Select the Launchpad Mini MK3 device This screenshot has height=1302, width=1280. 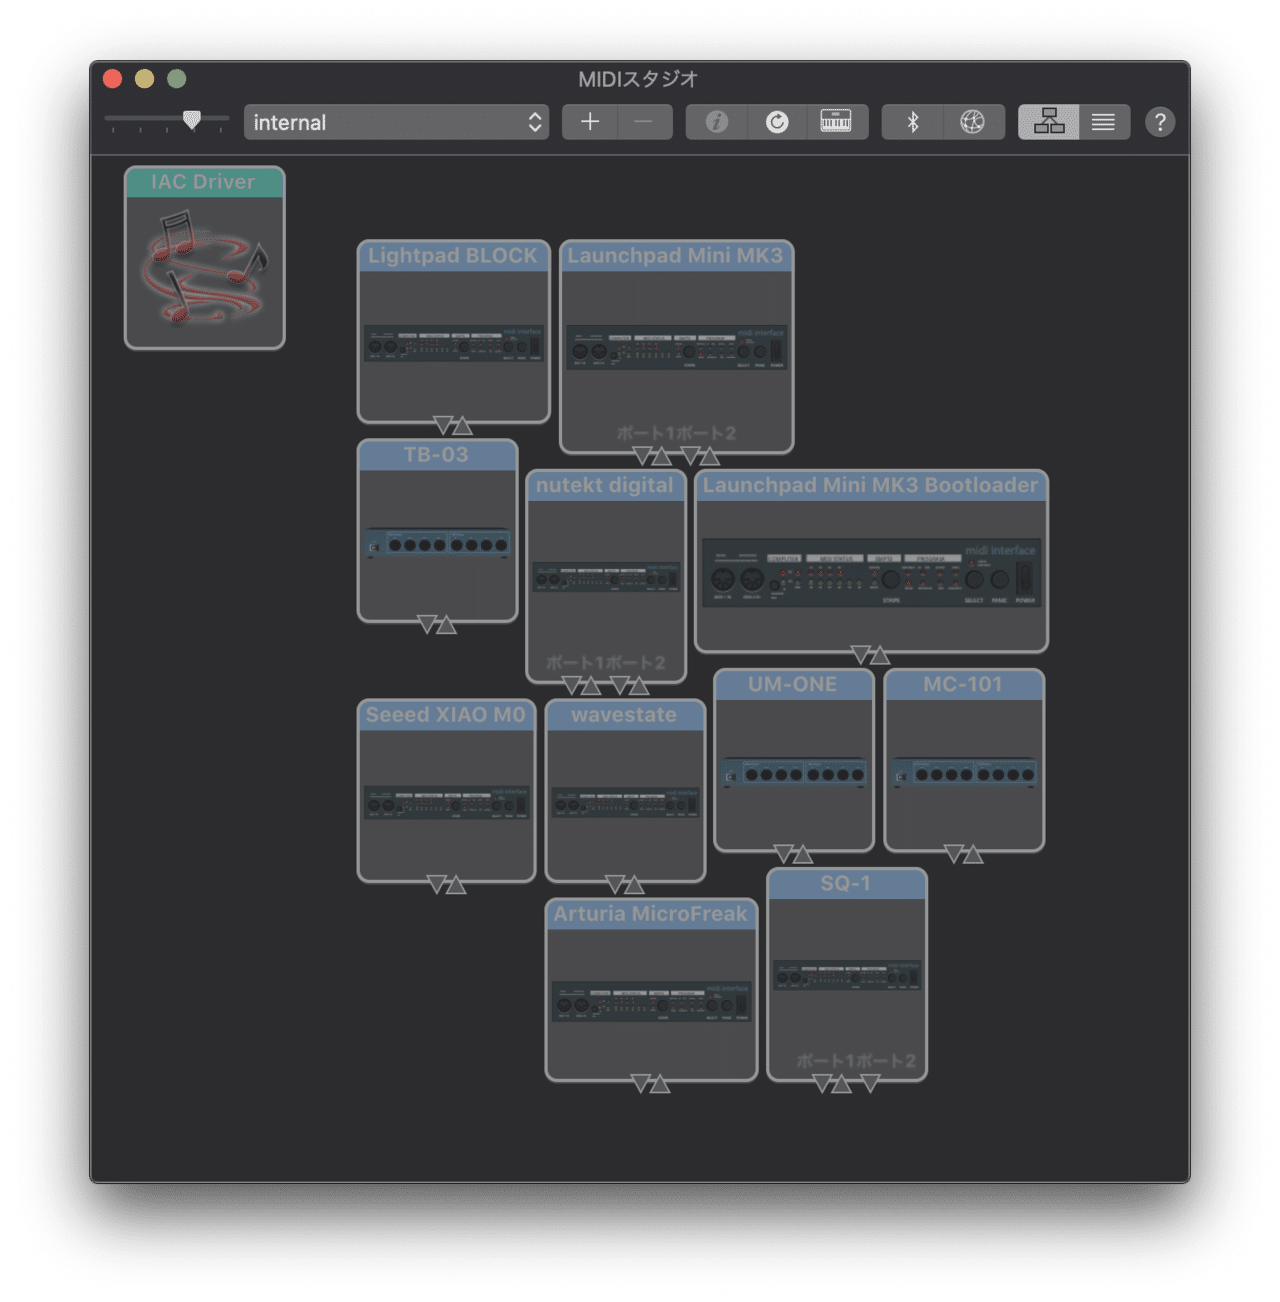[x=677, y=346]
